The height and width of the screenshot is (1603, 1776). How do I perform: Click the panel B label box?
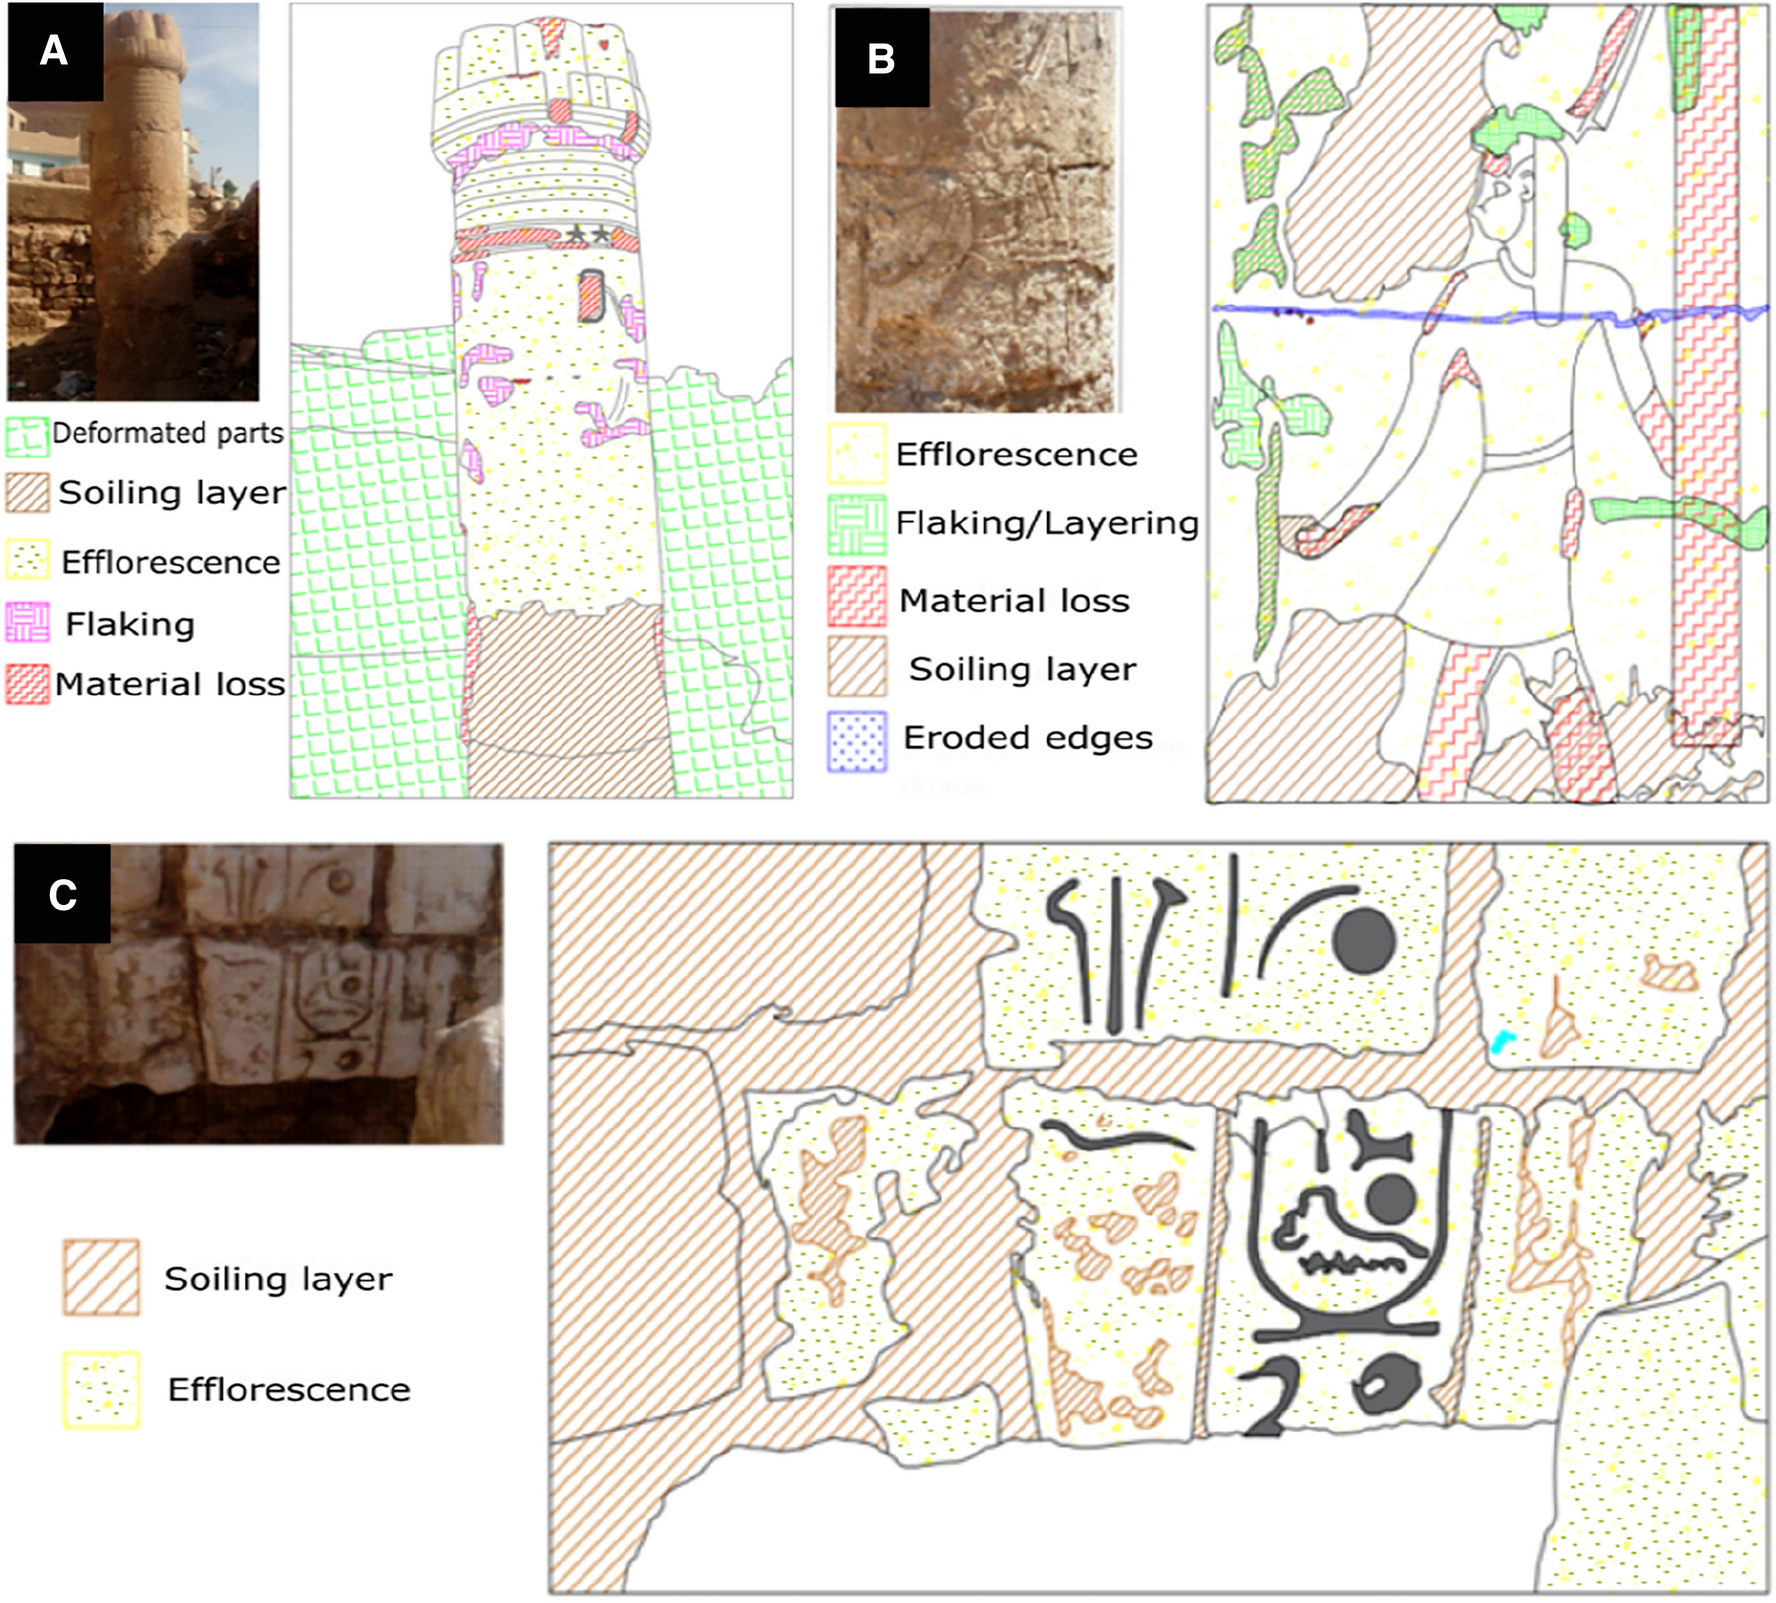coord(882,57)
